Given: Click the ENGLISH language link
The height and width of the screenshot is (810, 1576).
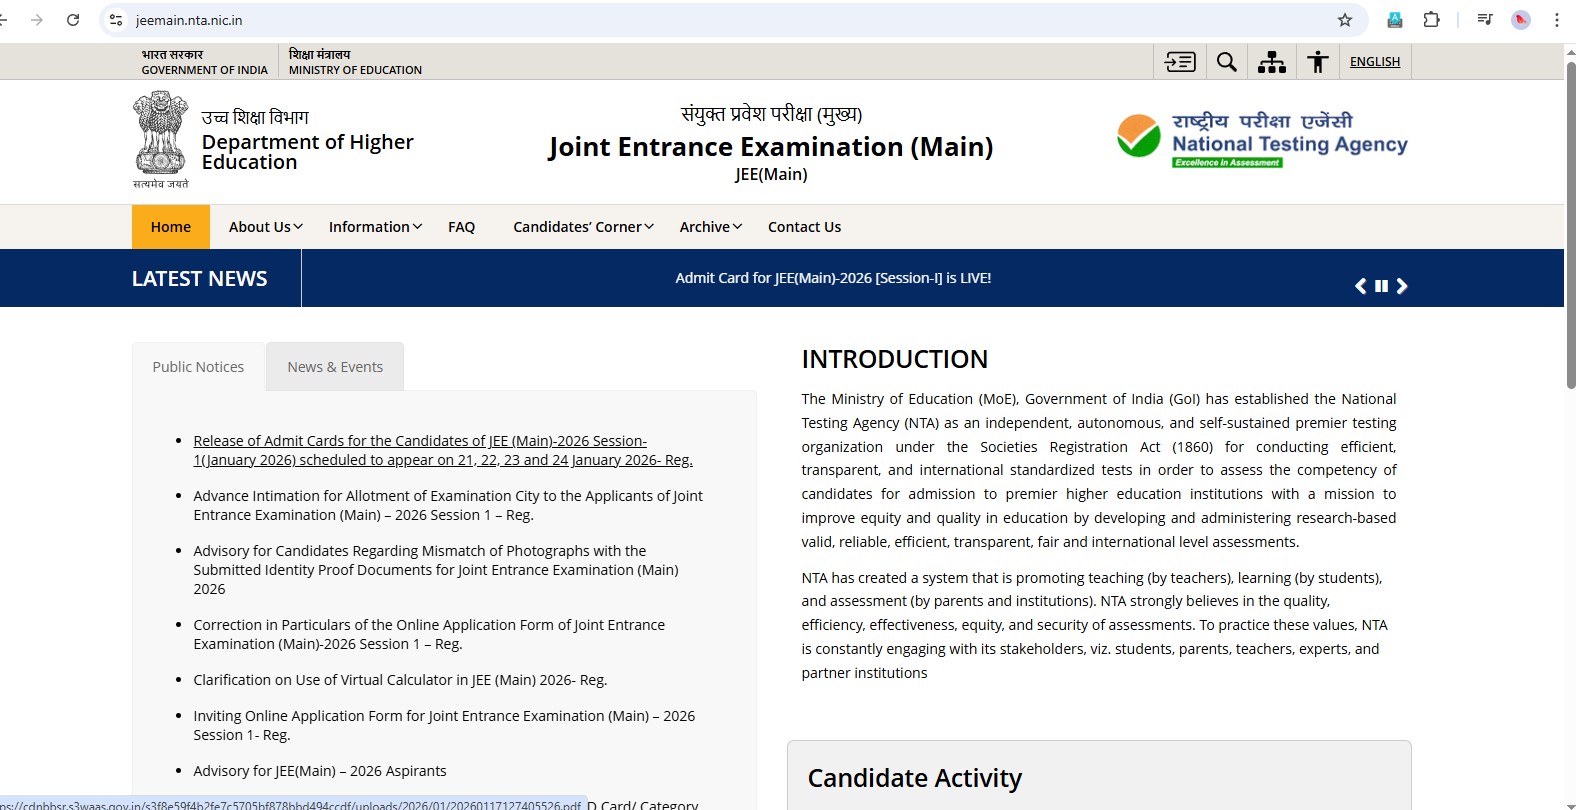Looking at the screenshot, I should (x=1374, y=62).
